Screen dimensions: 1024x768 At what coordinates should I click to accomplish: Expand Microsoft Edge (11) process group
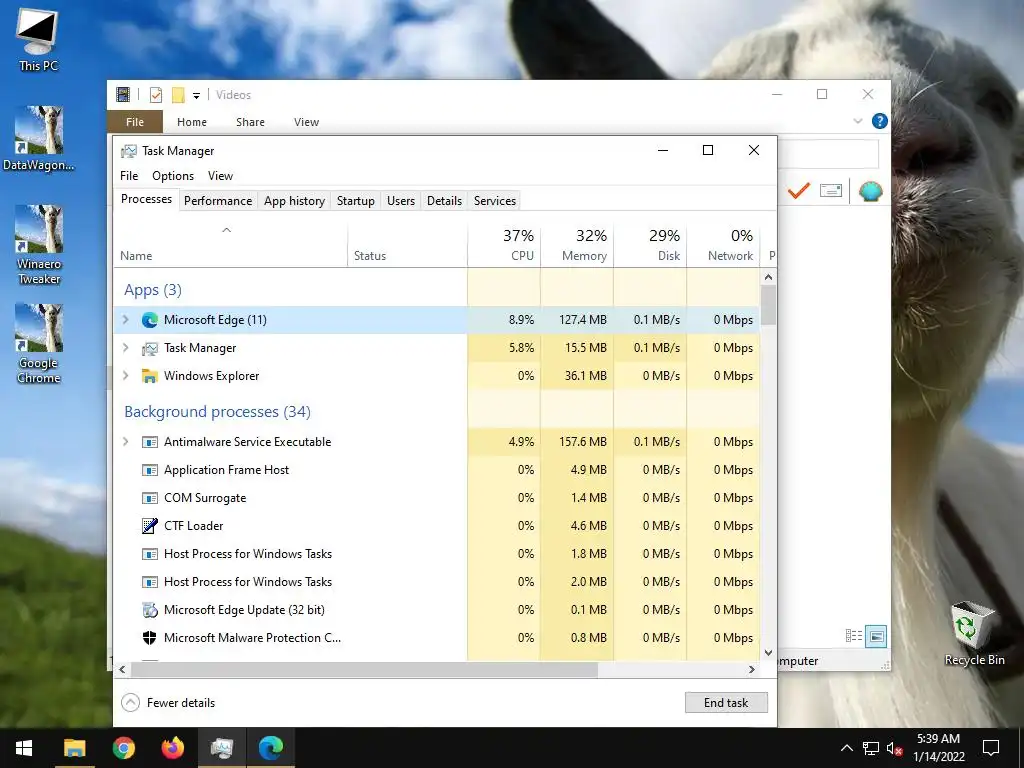coord(125,320)
